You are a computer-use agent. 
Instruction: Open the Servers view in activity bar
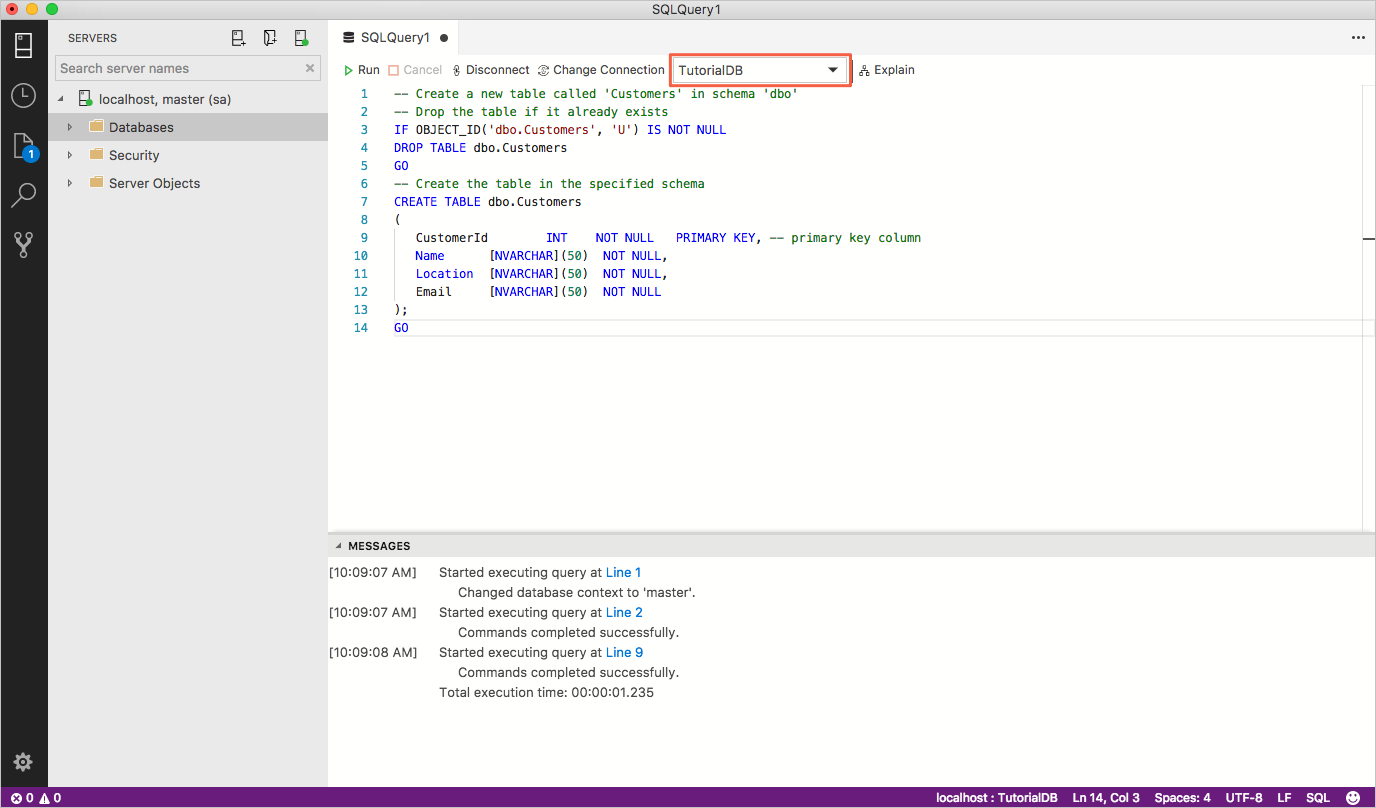coord(24,46)
